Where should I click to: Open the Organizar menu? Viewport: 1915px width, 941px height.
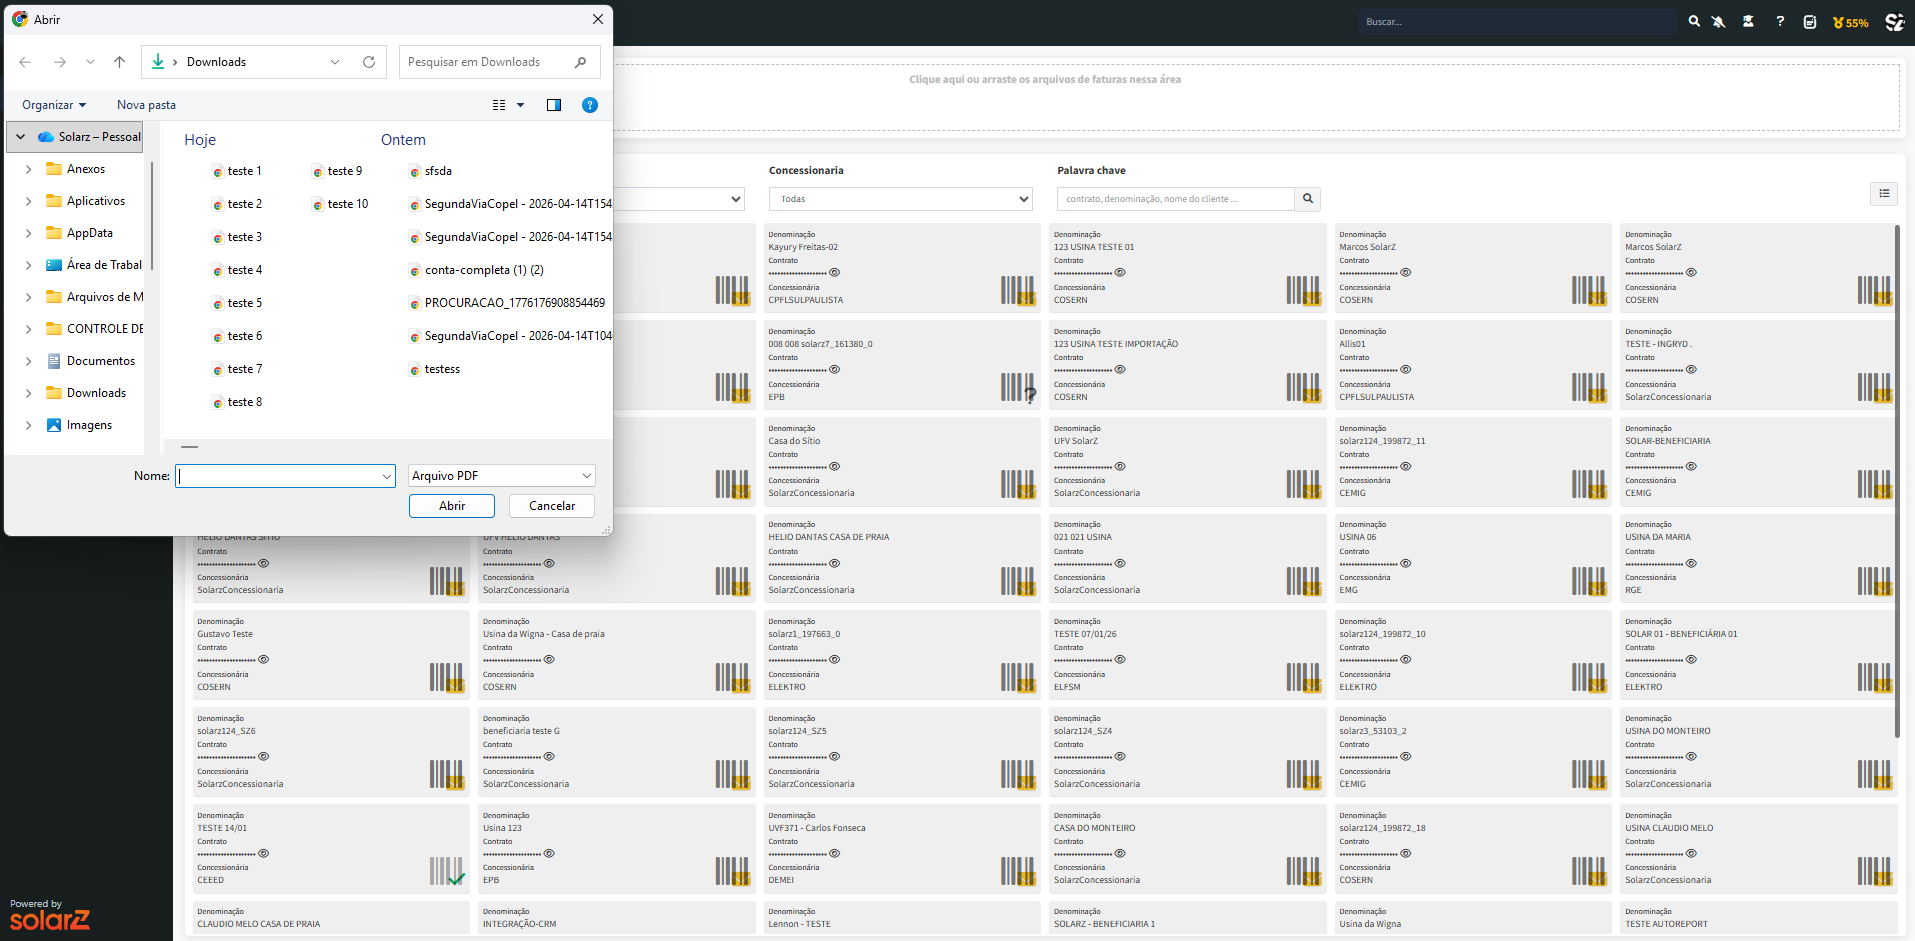54,105
